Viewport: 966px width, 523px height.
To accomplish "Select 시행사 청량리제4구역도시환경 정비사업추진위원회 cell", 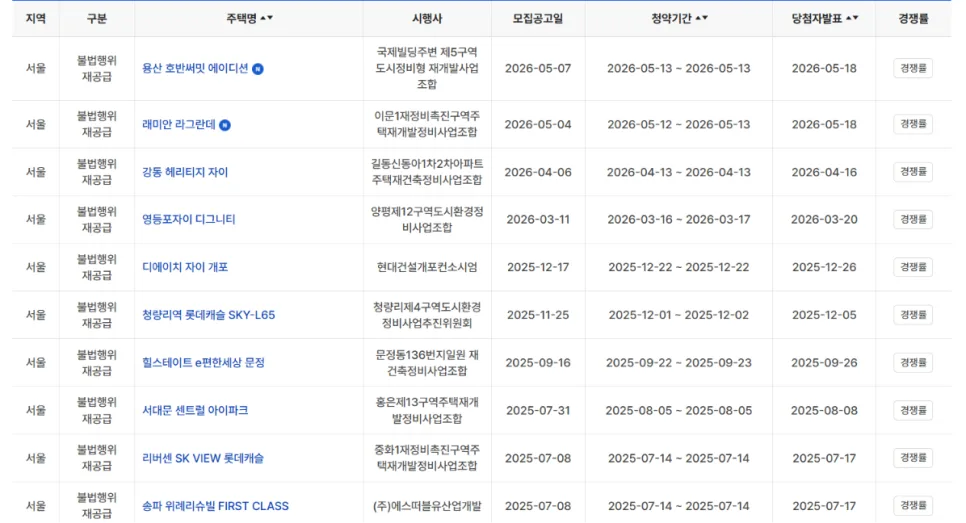I will click(427, 315).
